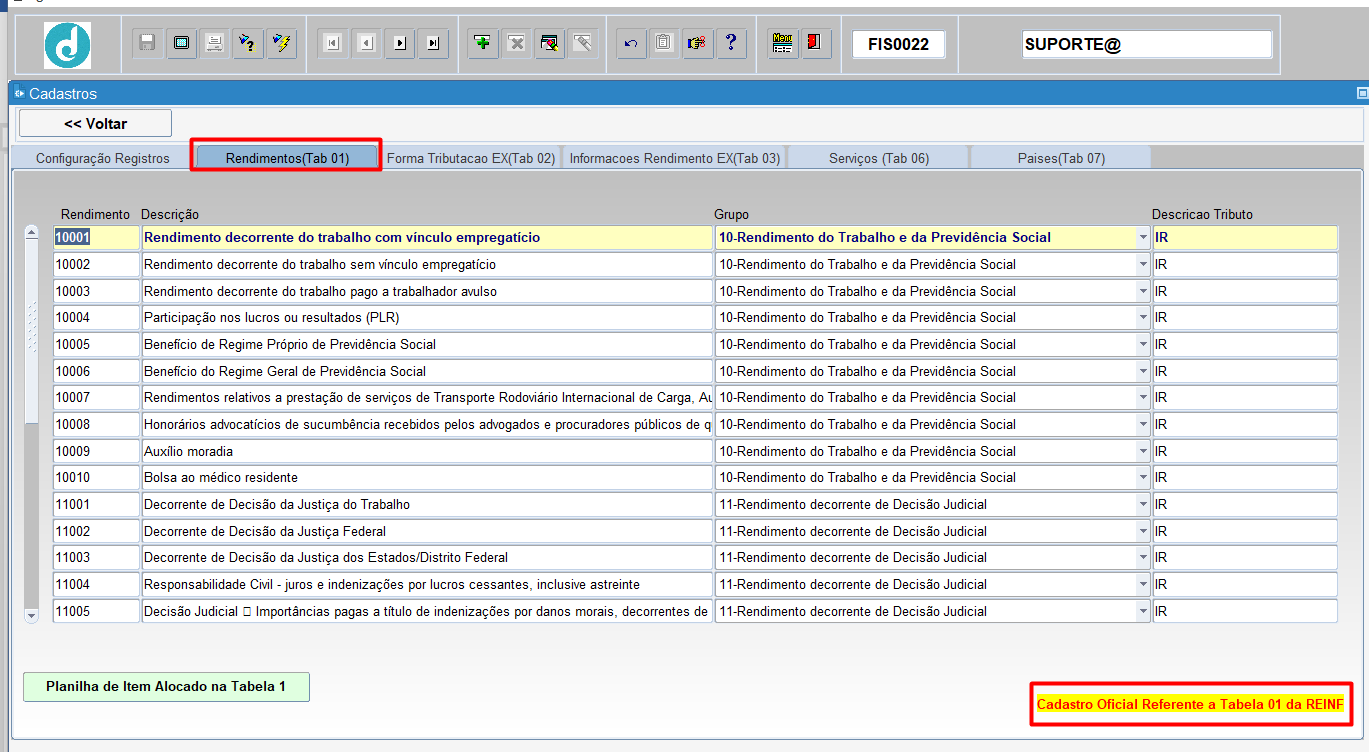Go to first record arrow icon
The width and height of the screenshot is (1369, 752).
click(x=333, y=43)
